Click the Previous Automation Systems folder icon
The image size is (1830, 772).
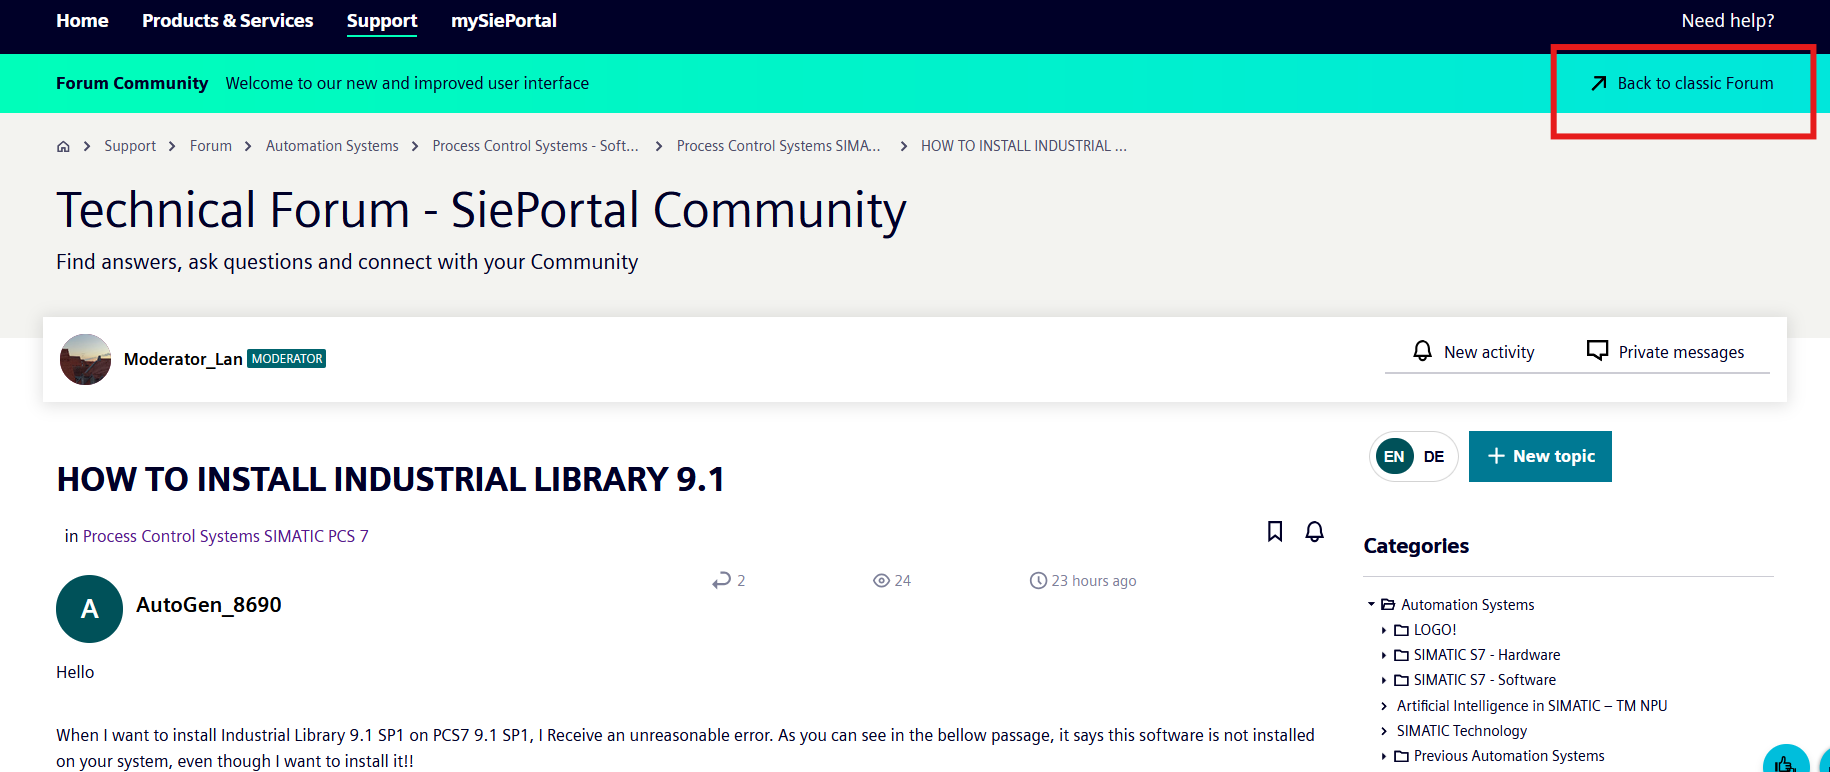(x=1401, y=756)
